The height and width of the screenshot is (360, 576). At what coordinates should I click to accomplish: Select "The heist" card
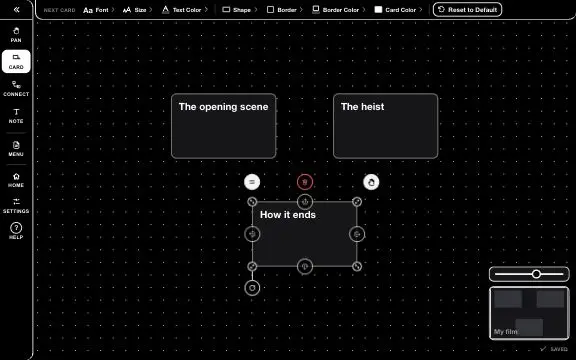point(385,126)
